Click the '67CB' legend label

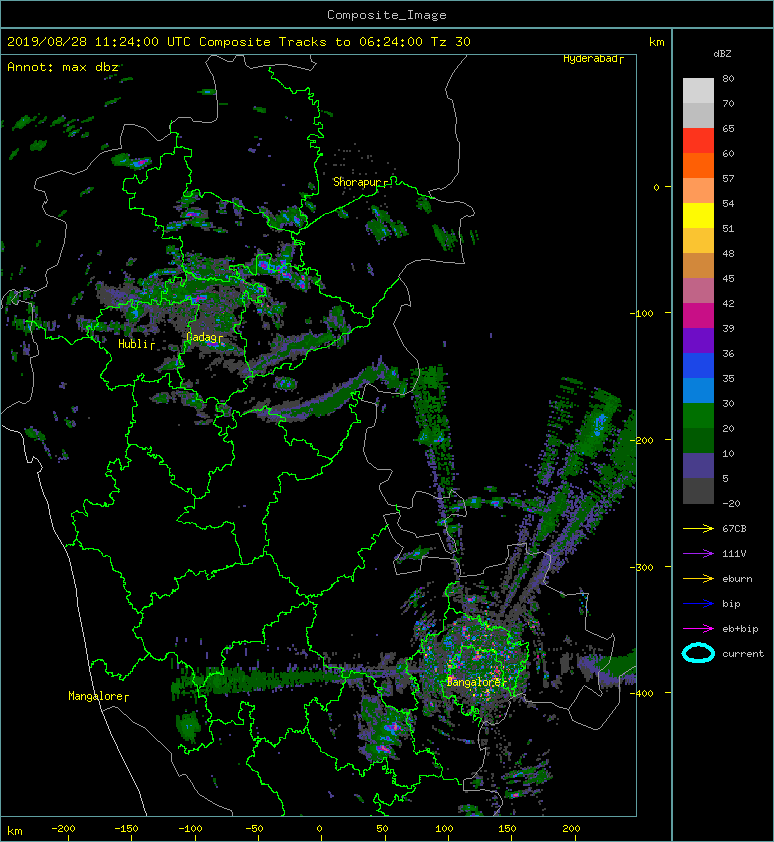734,528
